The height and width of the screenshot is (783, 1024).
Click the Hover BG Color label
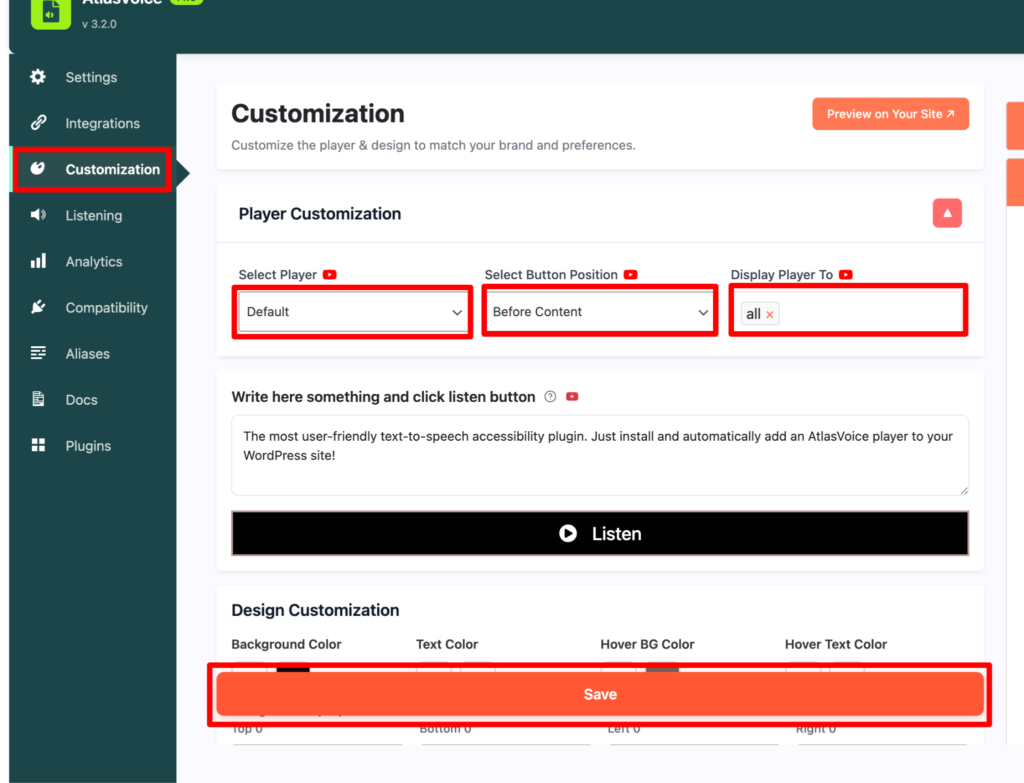(x=647, y=644)
